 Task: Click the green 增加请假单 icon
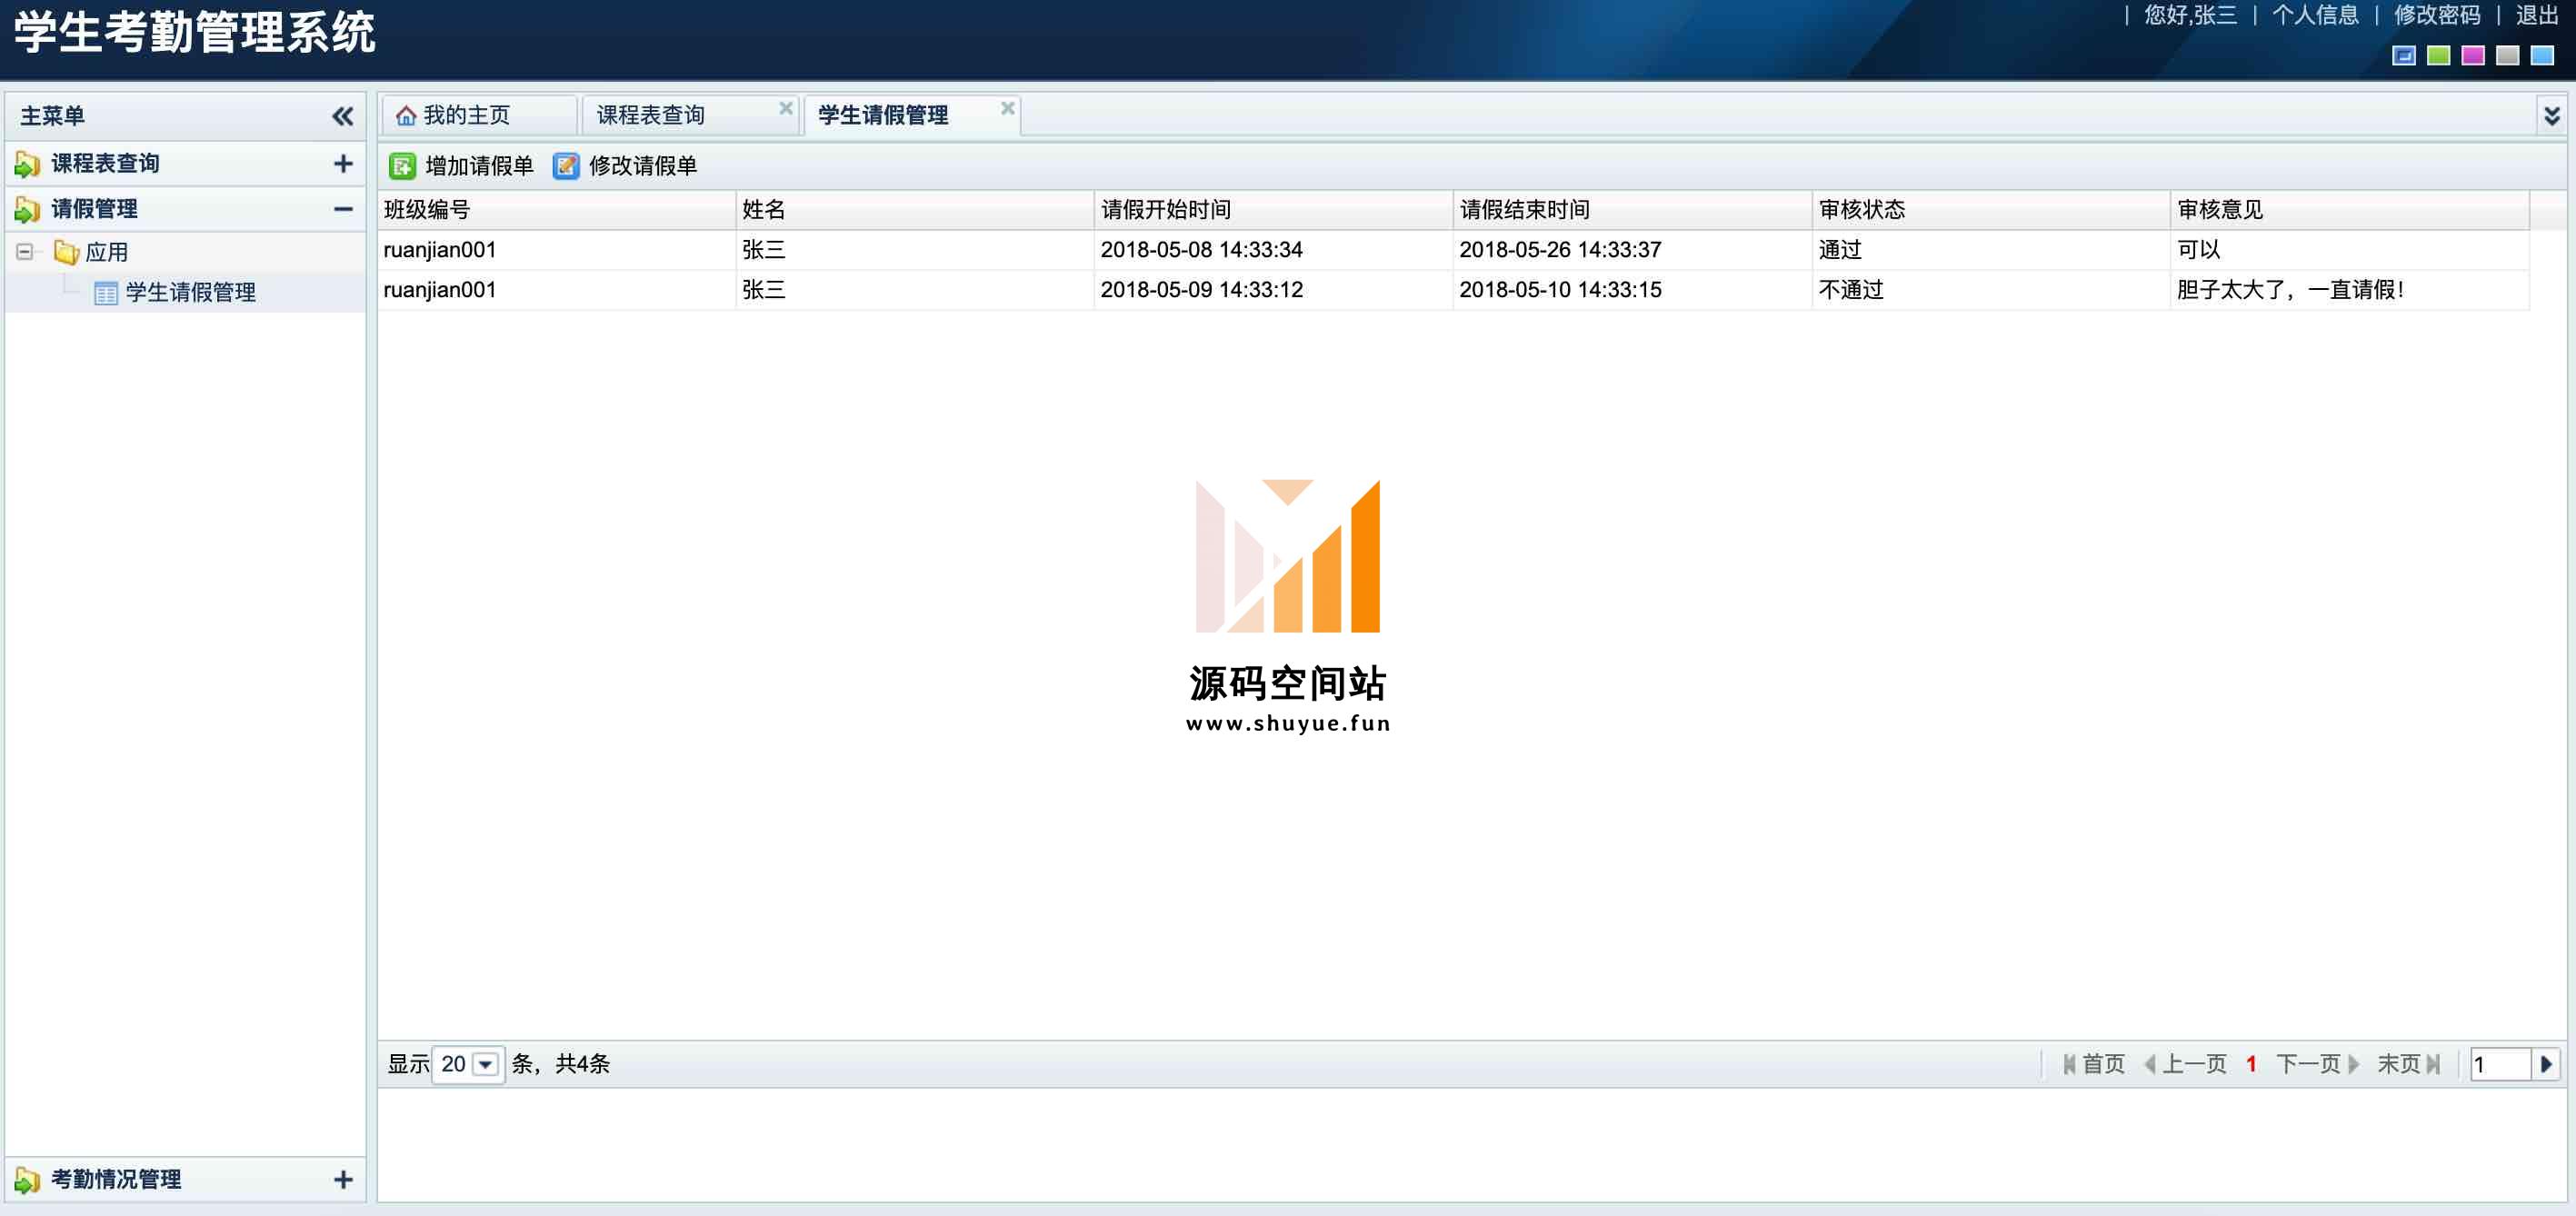click(x=402, y=166)
